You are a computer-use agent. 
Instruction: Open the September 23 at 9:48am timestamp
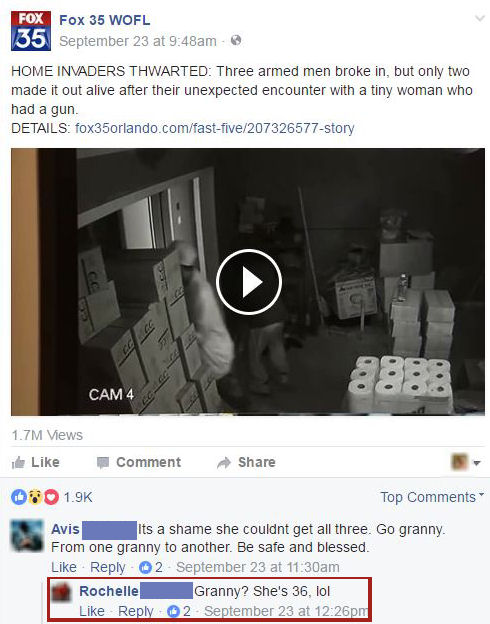pyautogui.click(x=138, y=41)
